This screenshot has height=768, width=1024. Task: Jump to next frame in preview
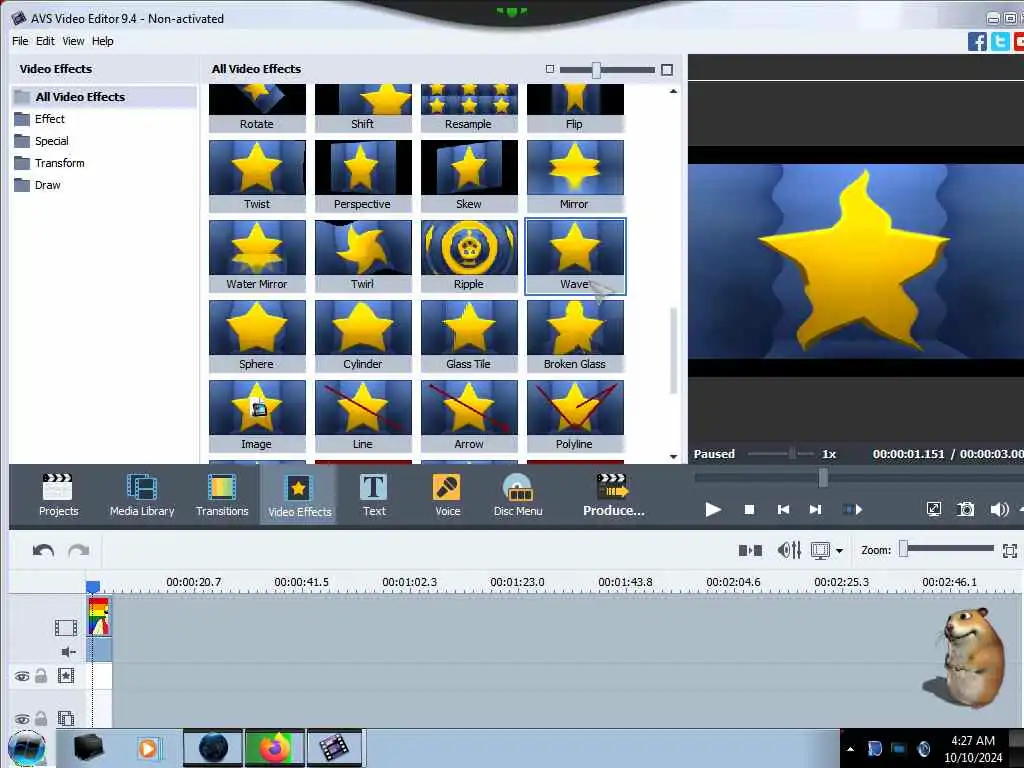(815, 509)
